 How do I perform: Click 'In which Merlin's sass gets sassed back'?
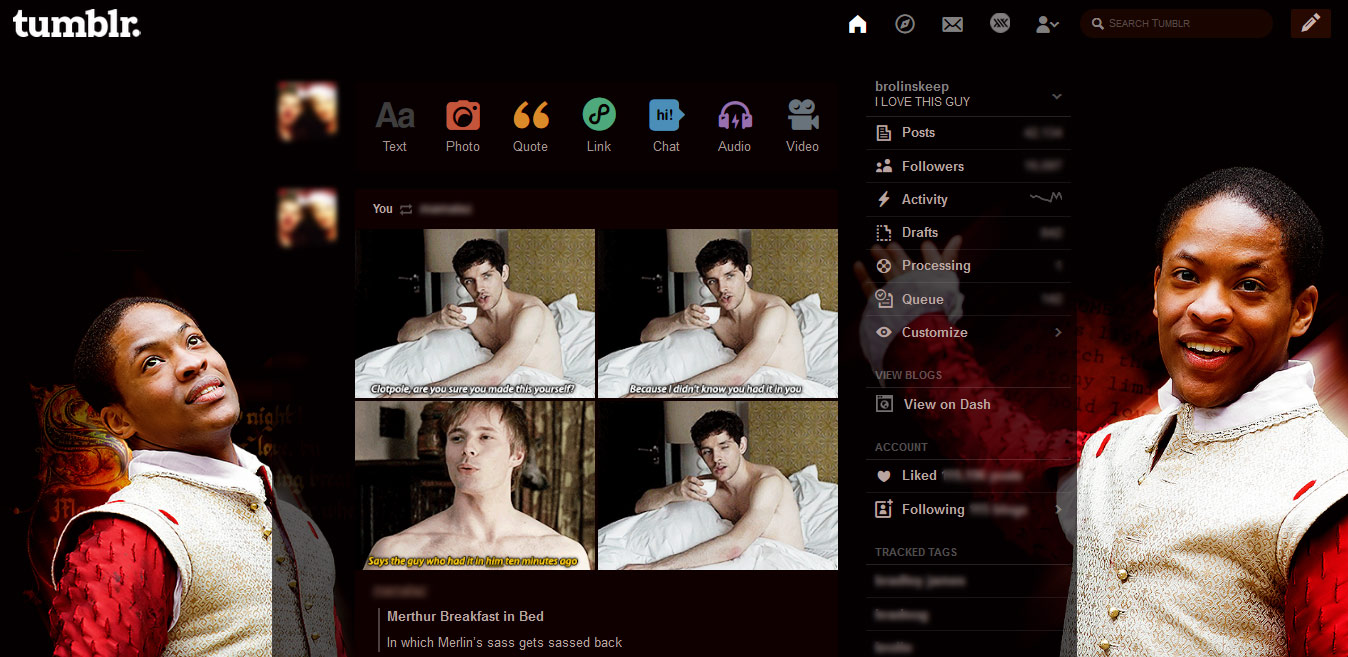coord(504,642)
